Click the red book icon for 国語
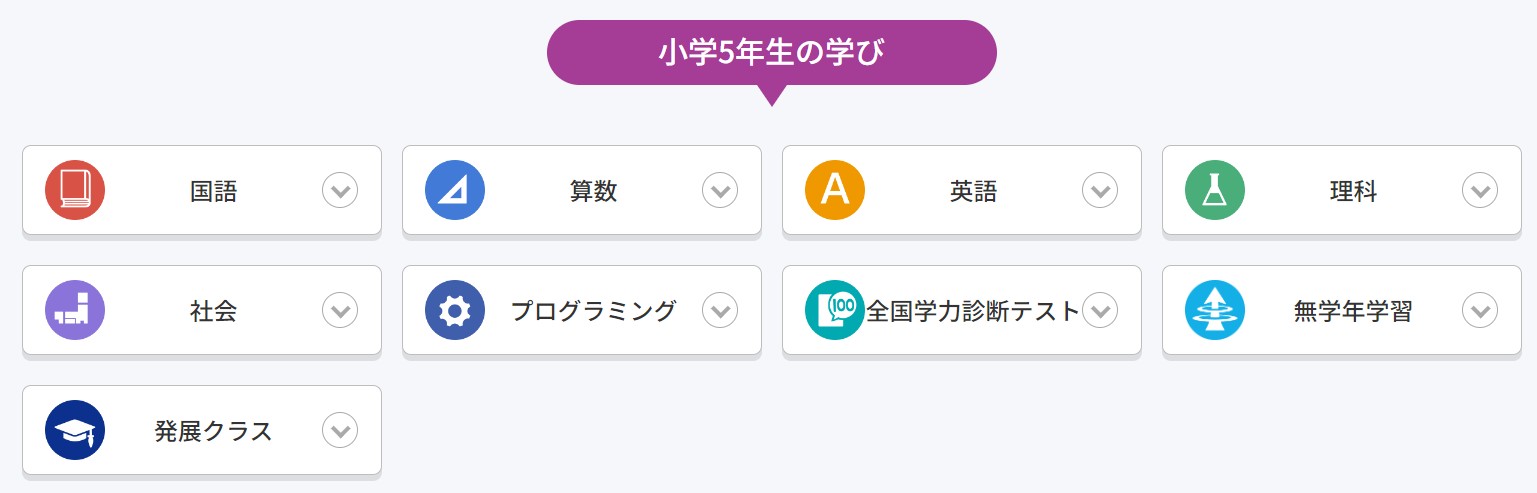1537x493 pixels. click(x=75, y=190)
